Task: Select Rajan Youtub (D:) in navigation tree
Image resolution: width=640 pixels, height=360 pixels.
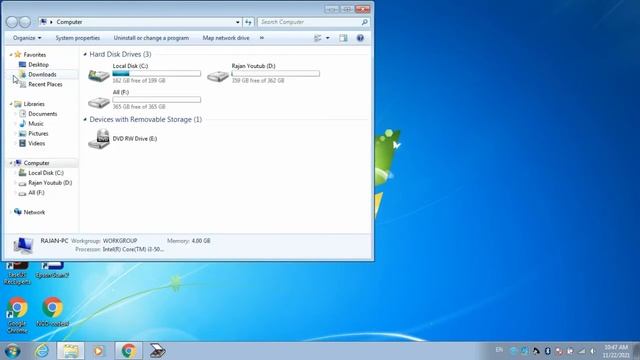Action: (x=50, y=183)
